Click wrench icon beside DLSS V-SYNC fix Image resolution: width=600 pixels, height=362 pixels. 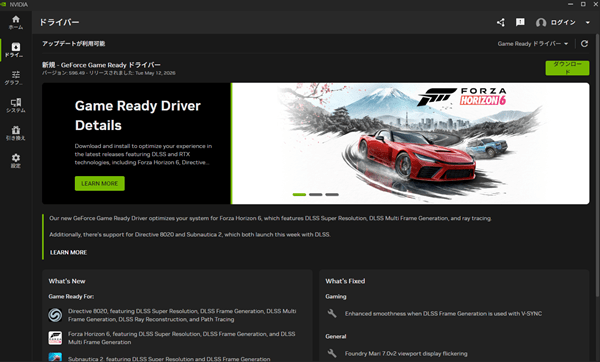click(x=332, y=313)
